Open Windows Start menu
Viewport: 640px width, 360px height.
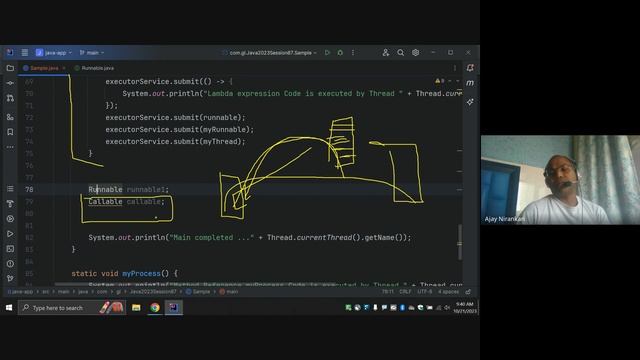9,308
